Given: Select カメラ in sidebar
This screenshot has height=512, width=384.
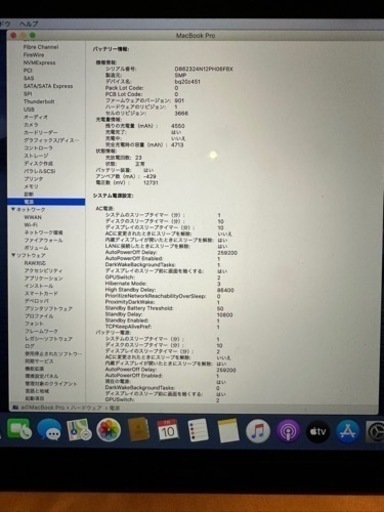Looking at the screenshot, I should pyautogui.click(x=31, y=125).
